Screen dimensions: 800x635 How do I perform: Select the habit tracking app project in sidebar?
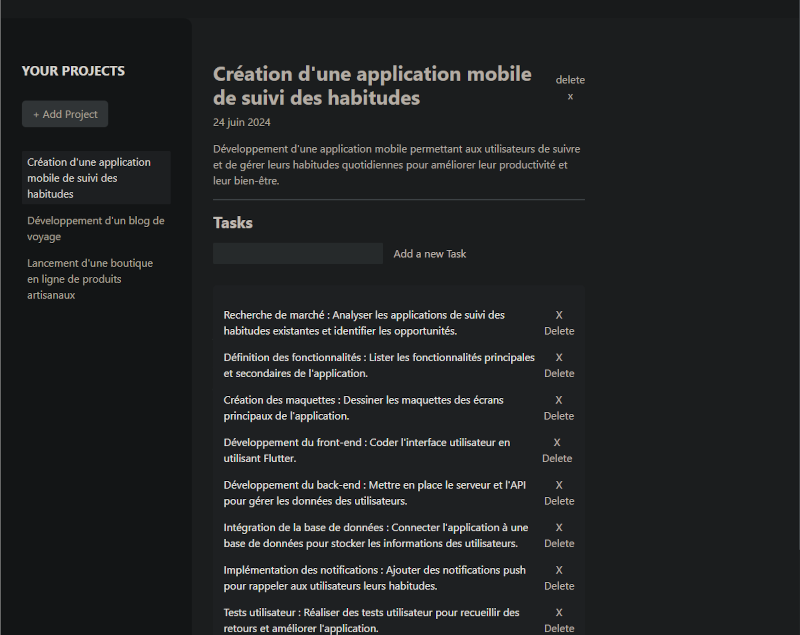pyautogui.click(x=96, y=178)
